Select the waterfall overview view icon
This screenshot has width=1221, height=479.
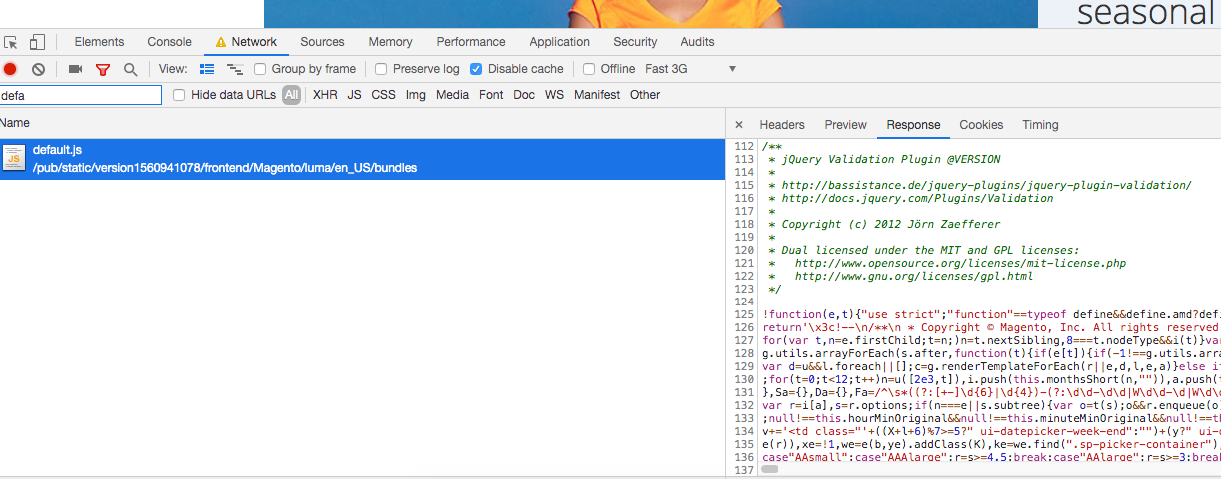point(235,69)
